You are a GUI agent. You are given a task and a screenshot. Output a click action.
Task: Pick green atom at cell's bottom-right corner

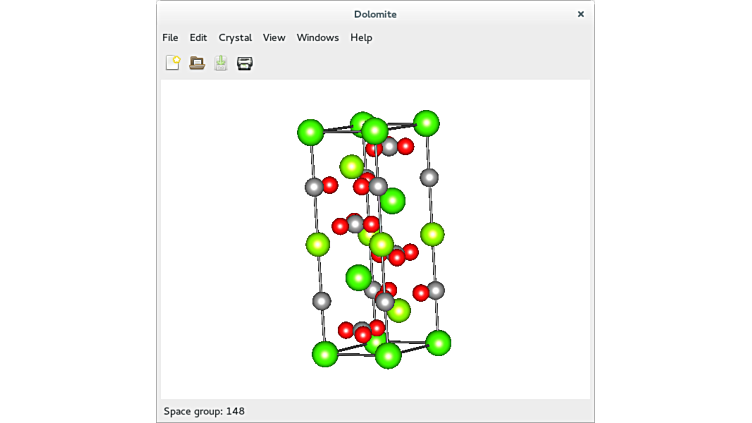coord(438,343)
